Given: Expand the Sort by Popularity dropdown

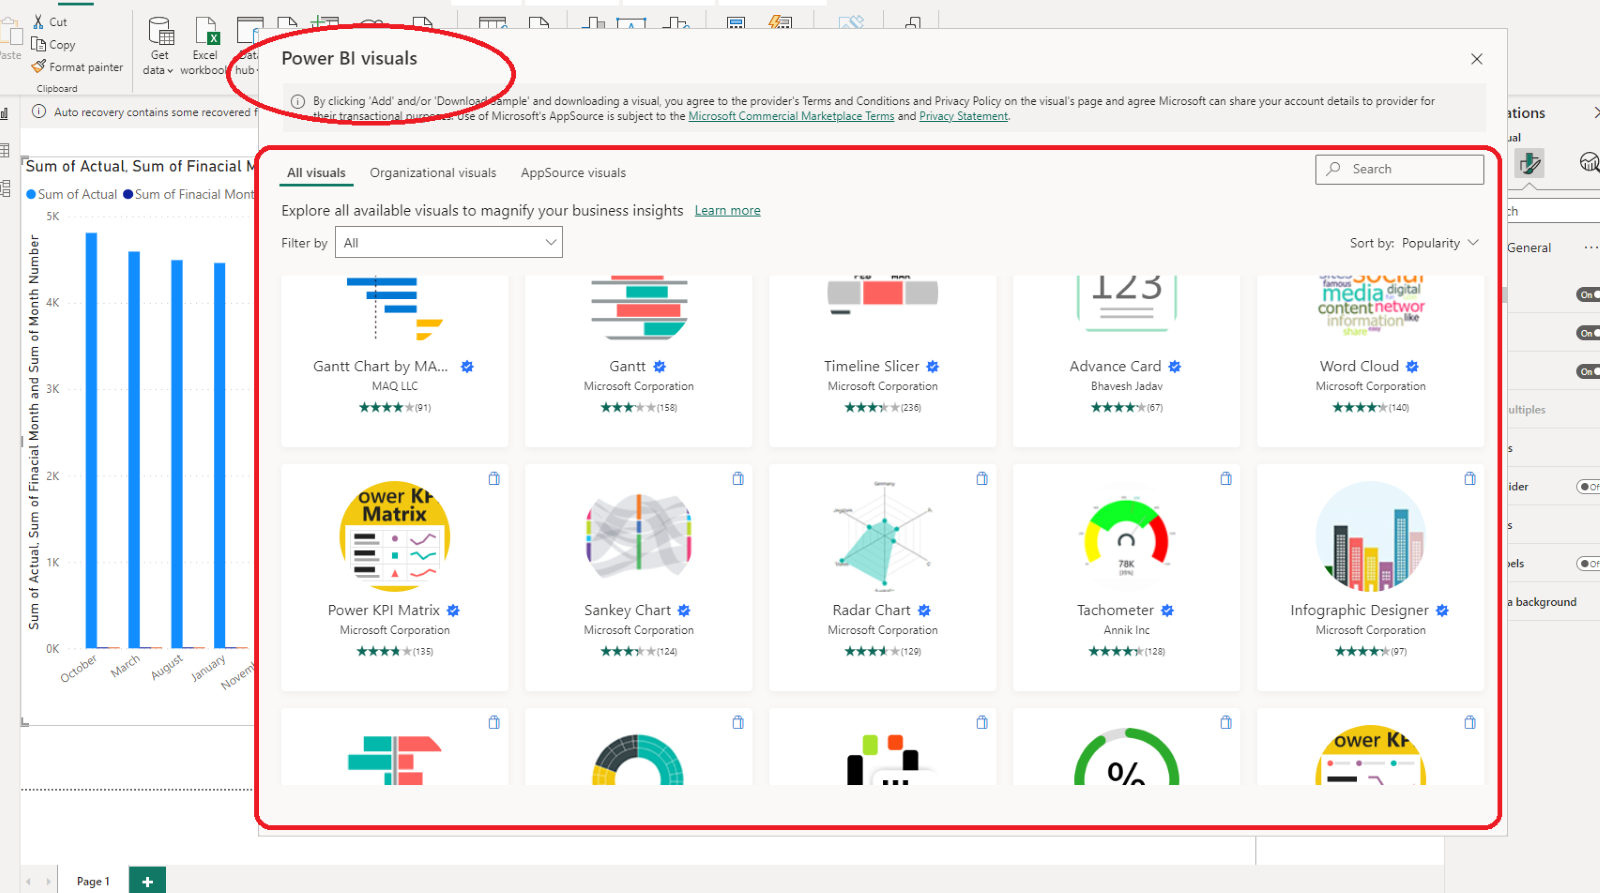Looking at the screenshot, I should point(1413,243).
